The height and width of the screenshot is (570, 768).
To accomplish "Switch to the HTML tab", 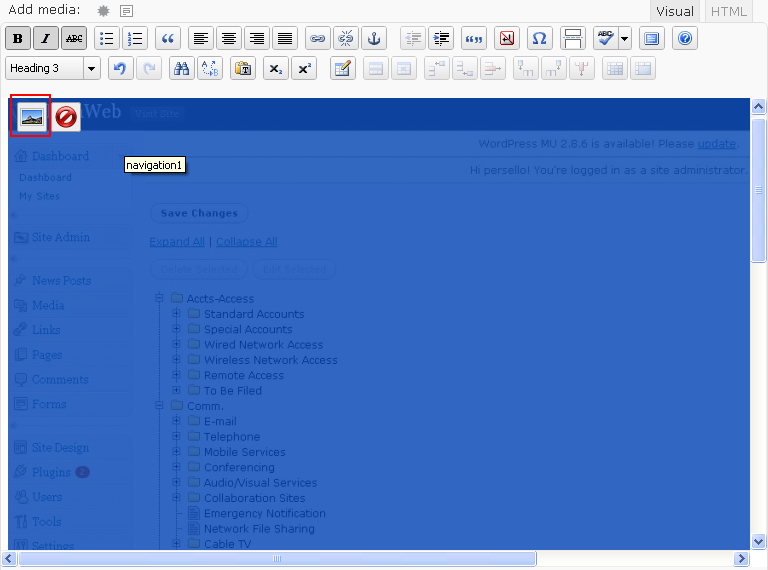I will coord(728,11).
